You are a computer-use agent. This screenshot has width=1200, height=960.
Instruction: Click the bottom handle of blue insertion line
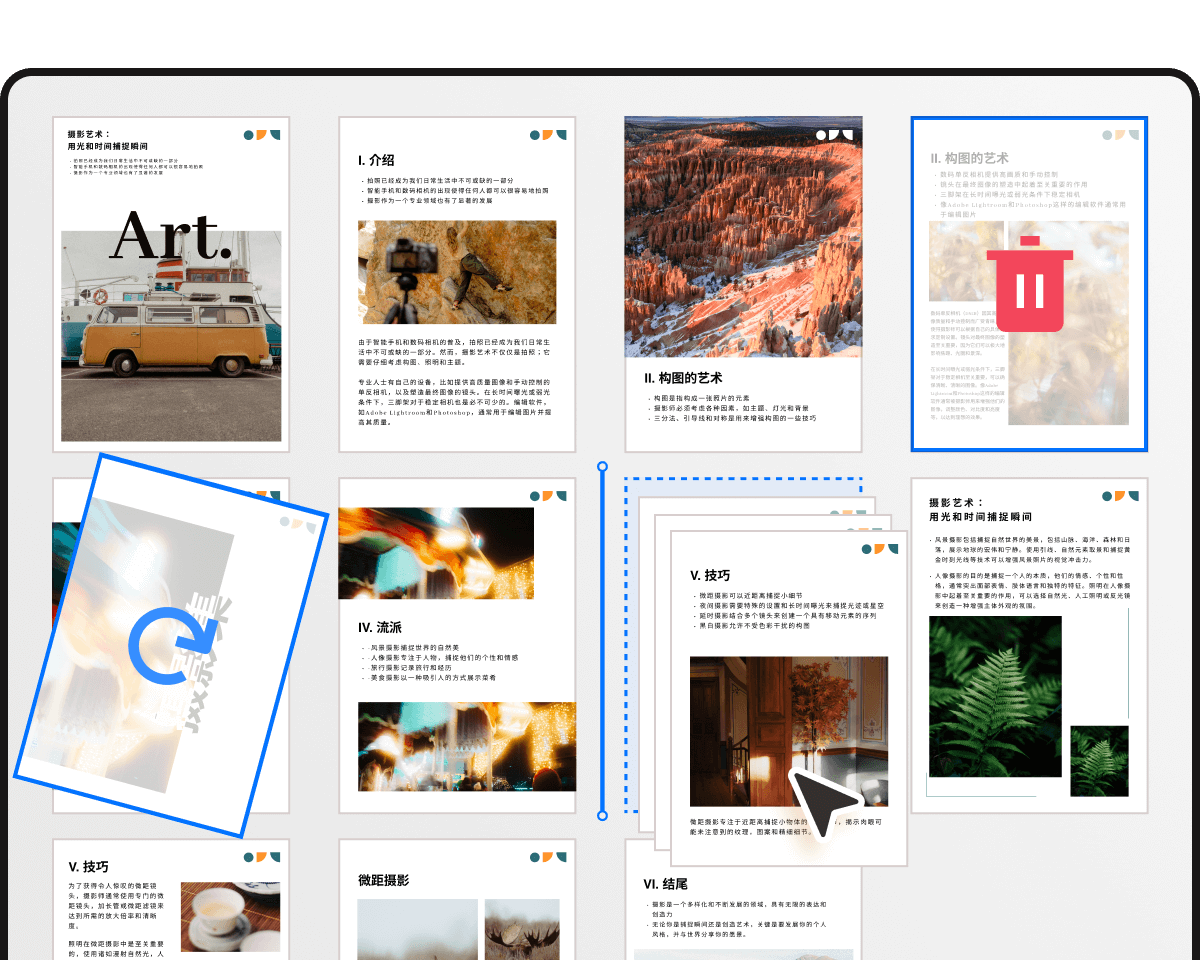point(602,816)
